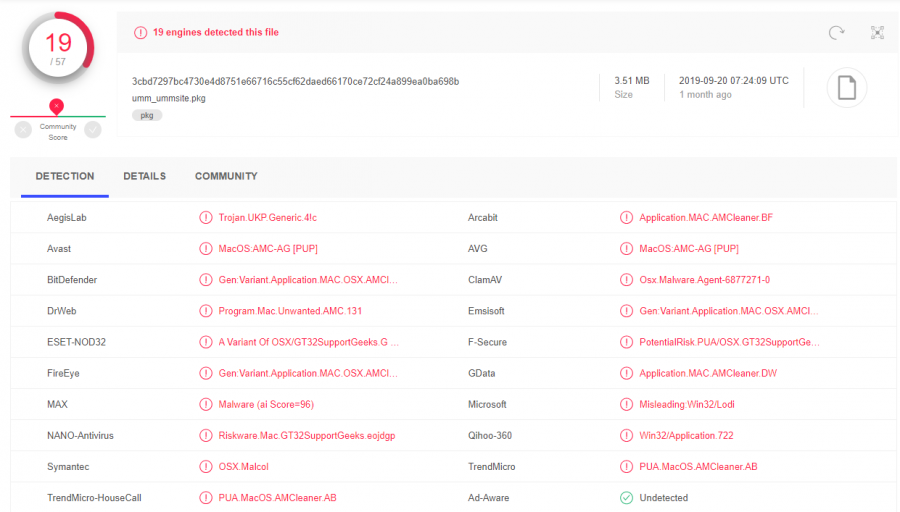Click warning icon in Emsisoft row
This screenshot has width=900, height=512.
pyautogui.click(x=626, y=311)
